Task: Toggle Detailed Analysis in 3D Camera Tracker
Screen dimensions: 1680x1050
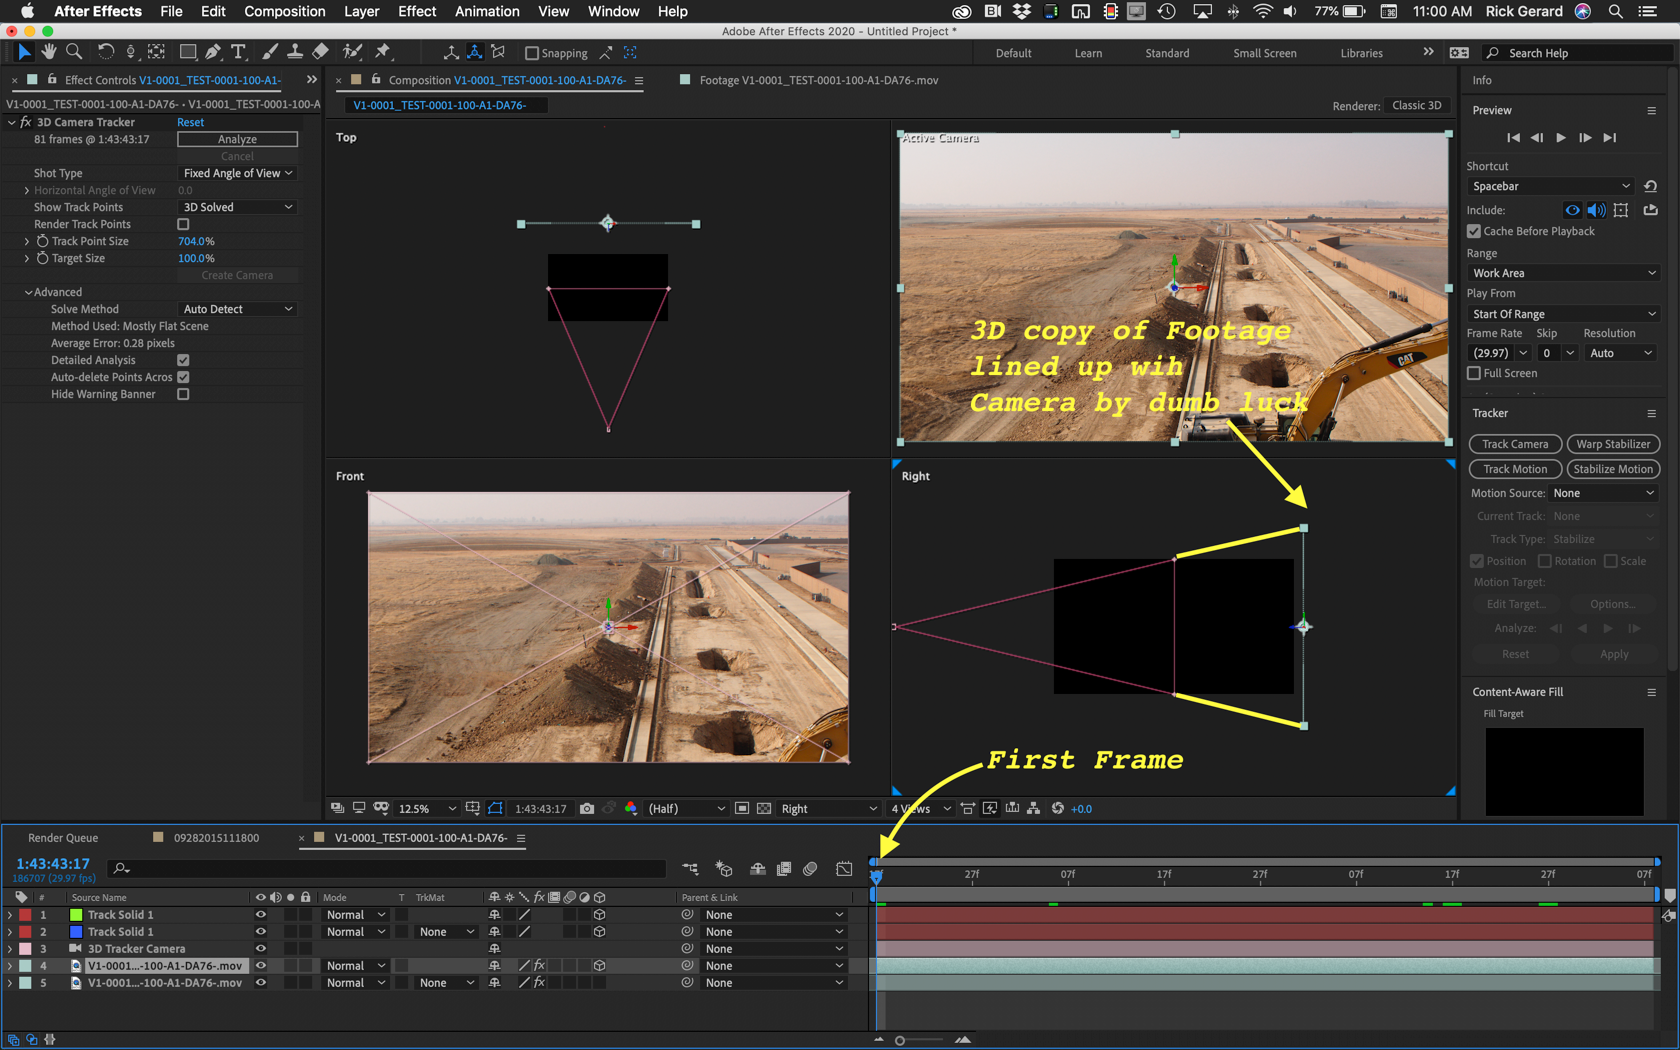Action: [x=183, y=360]
